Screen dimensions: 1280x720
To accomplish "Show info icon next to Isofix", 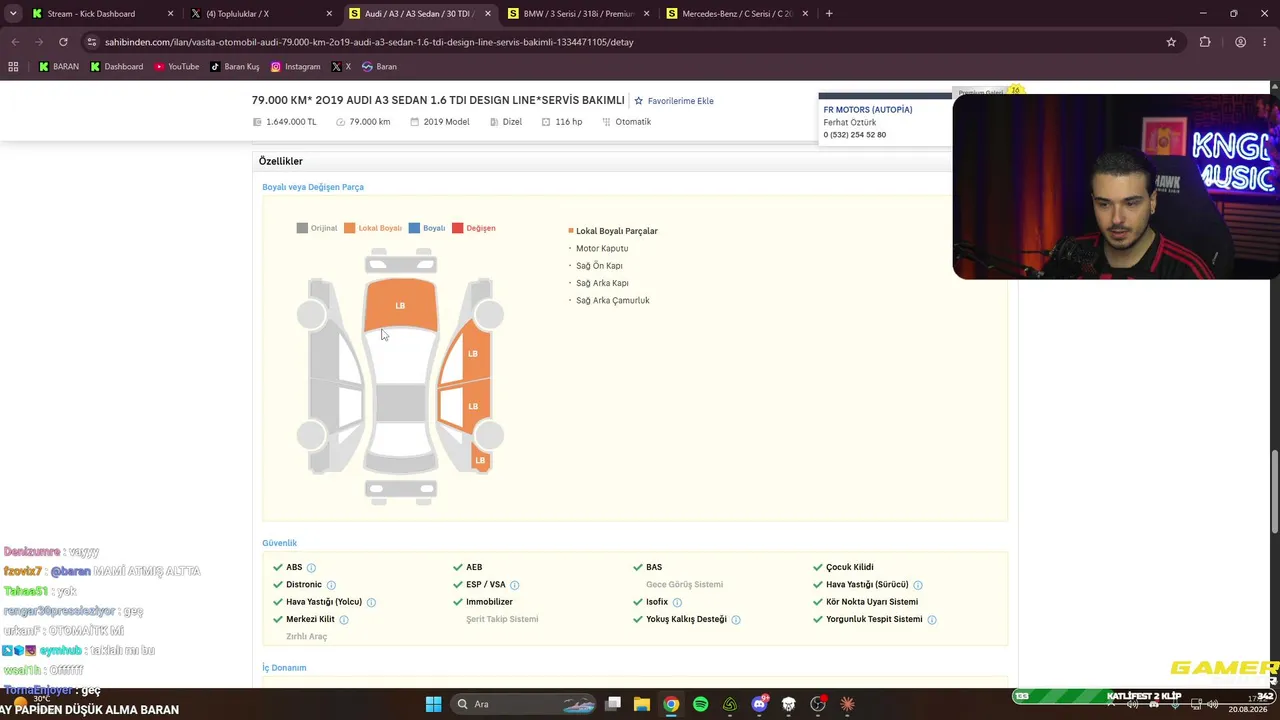I will click(677, 602).
